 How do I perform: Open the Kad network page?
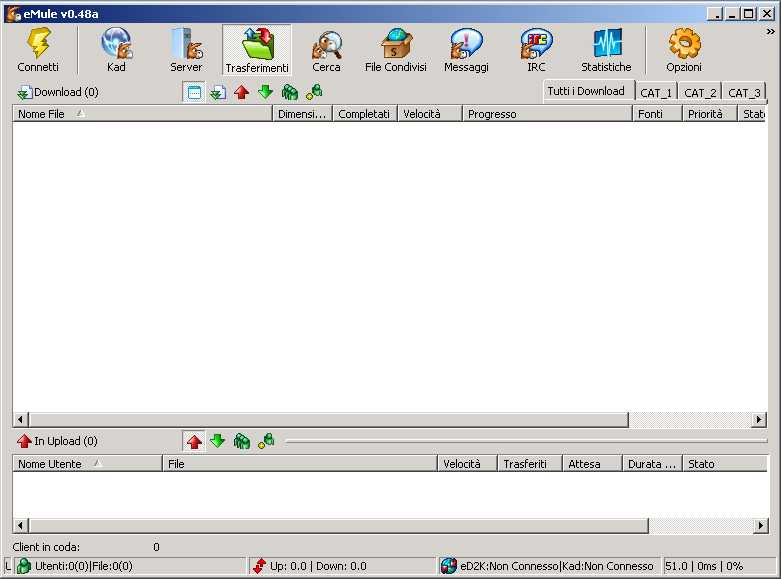pos(116,50)
